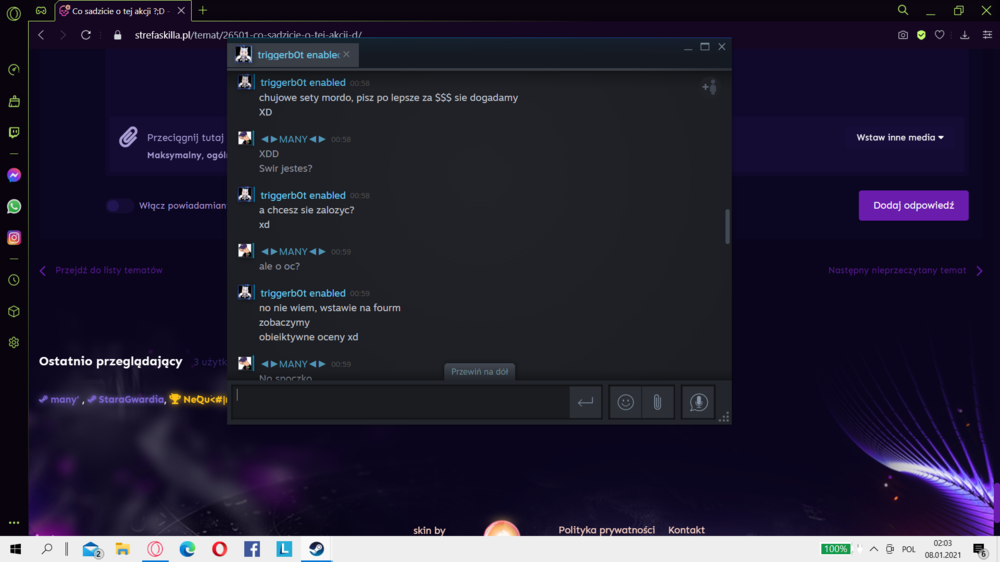The height and width of the screenshot is (562, 1000).
Task: Go to Przejdź do listy tematów
Action: point(102,270)
